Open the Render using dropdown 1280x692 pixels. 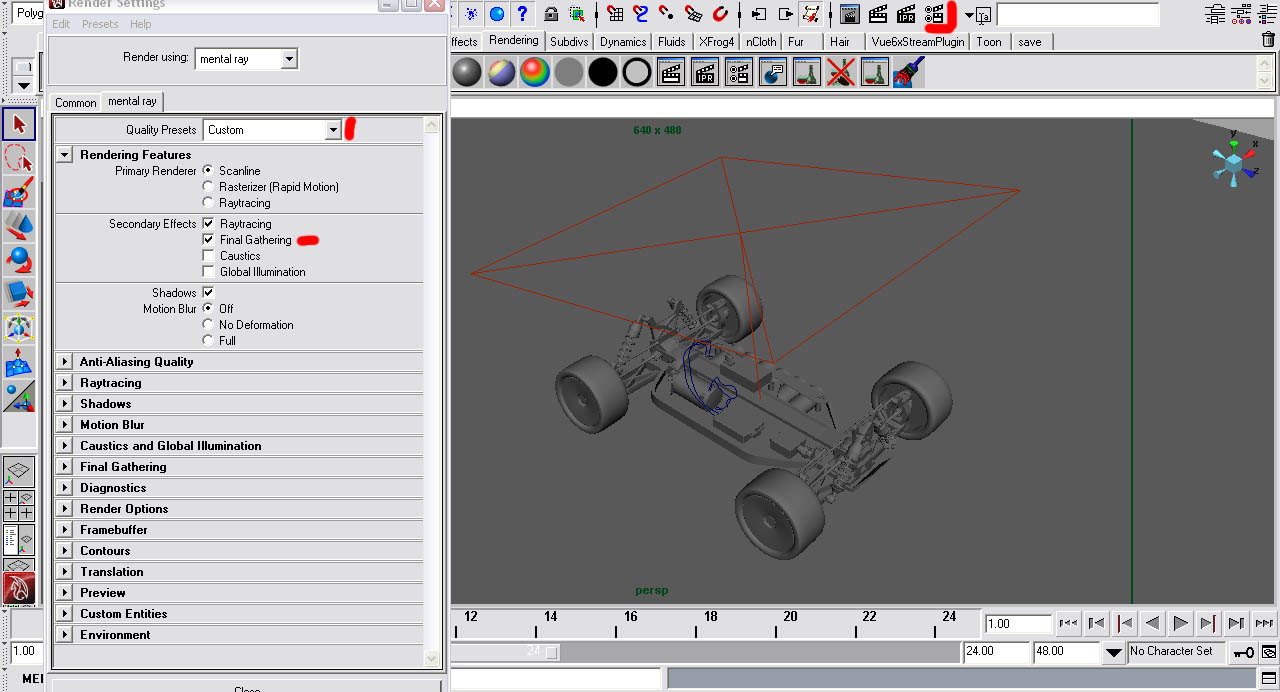point(246,59)
